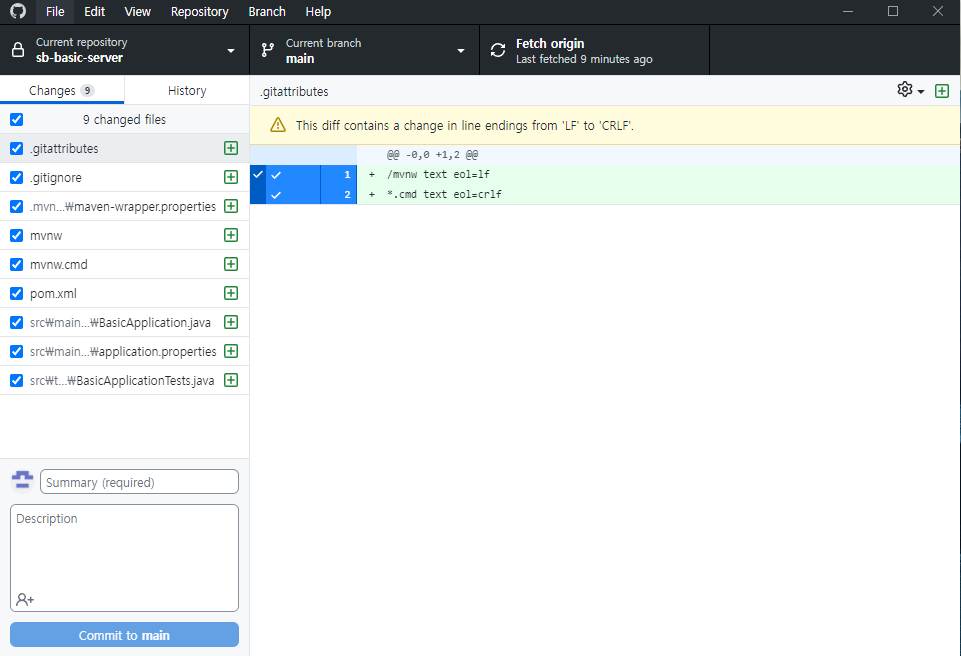Expand the diff settings dropdown arrow

pos(921,91)
